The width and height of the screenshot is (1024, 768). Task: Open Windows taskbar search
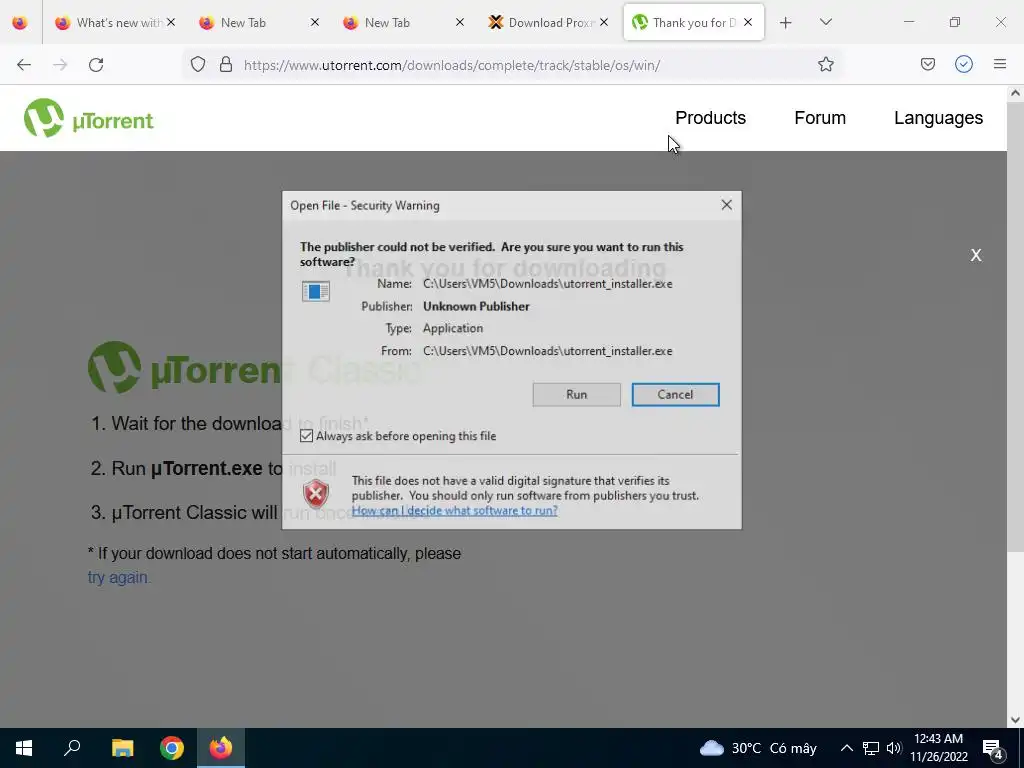point(72,748)
